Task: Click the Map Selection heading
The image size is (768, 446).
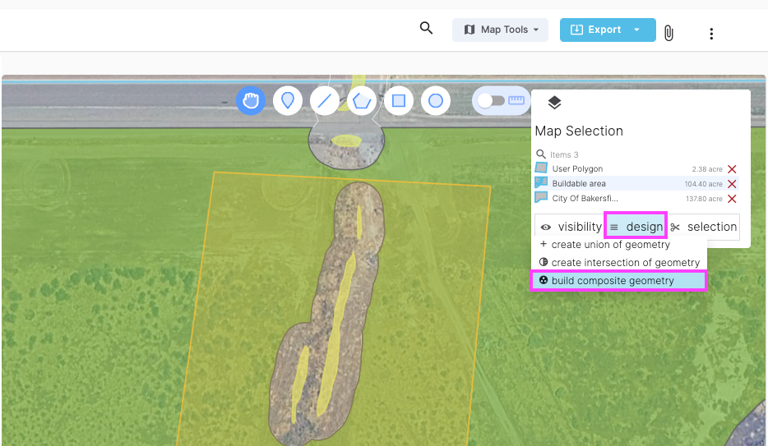Action: [579, 131]
